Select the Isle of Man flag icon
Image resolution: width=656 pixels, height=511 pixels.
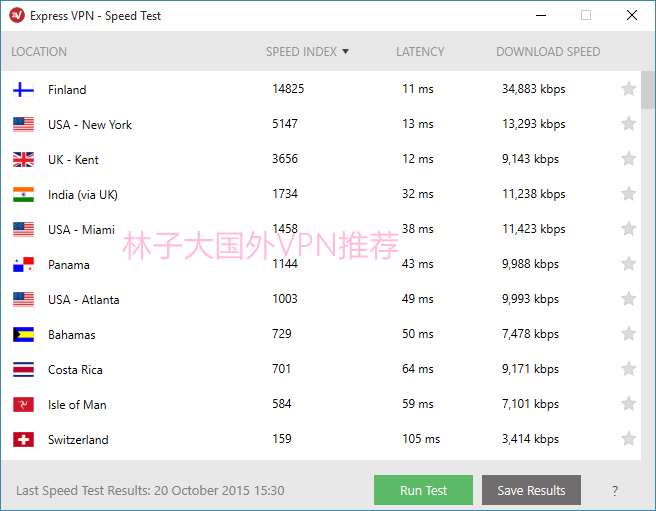pyautogui.click(x=23, y=405)
